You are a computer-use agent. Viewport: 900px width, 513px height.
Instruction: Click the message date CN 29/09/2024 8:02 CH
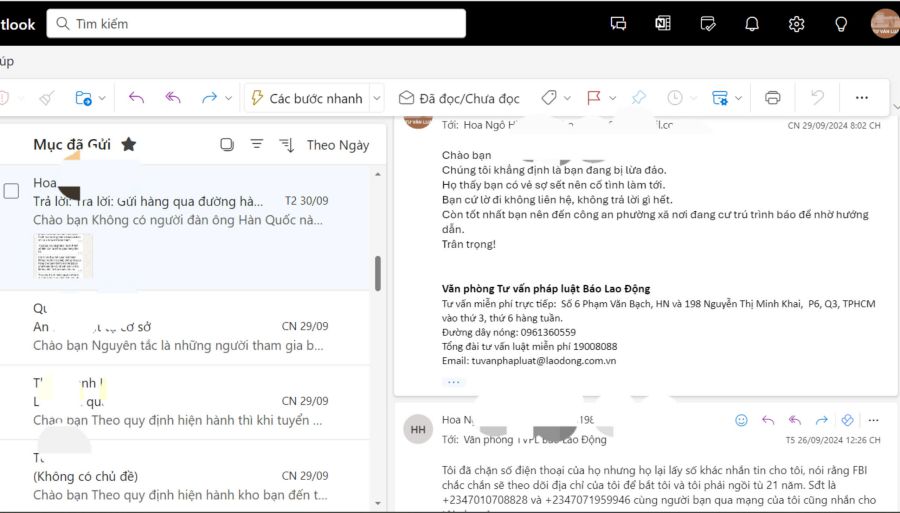pos(834,125)
